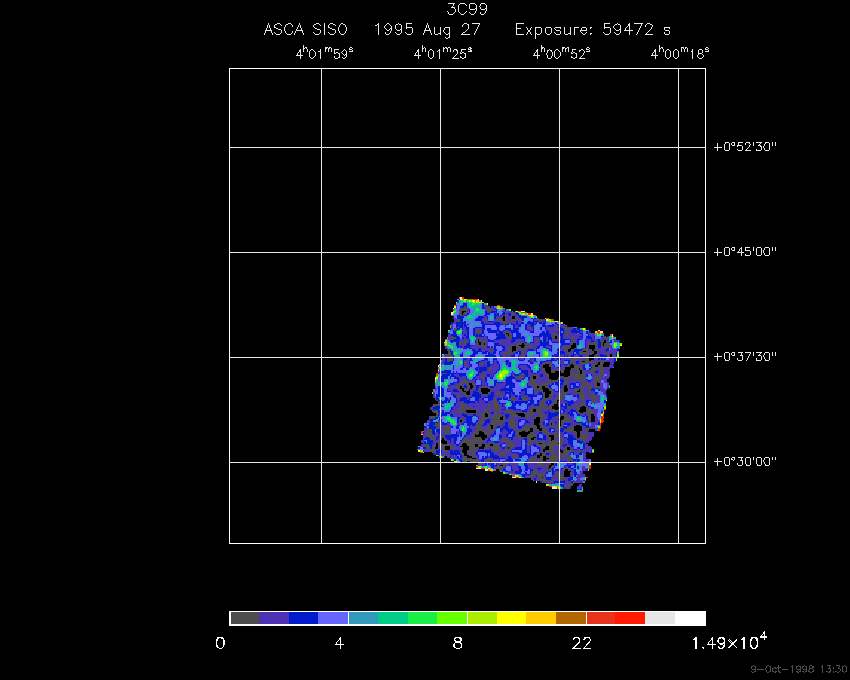850x680 pixels.
Task: Pick the yellow colorbar swatch
Action: point(511,618)
